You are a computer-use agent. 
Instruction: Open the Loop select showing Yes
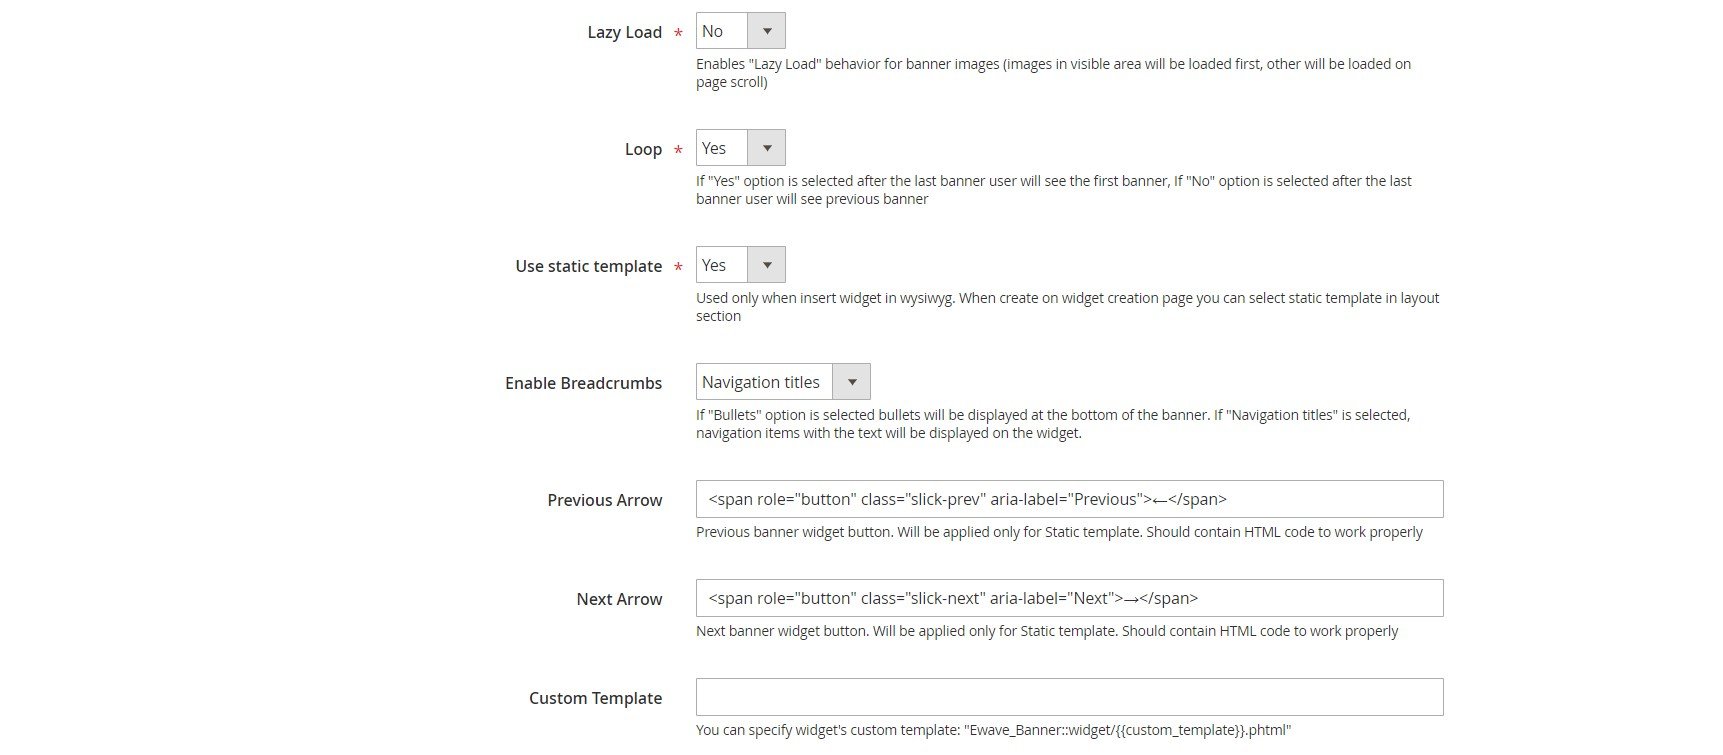click(741, 148)
